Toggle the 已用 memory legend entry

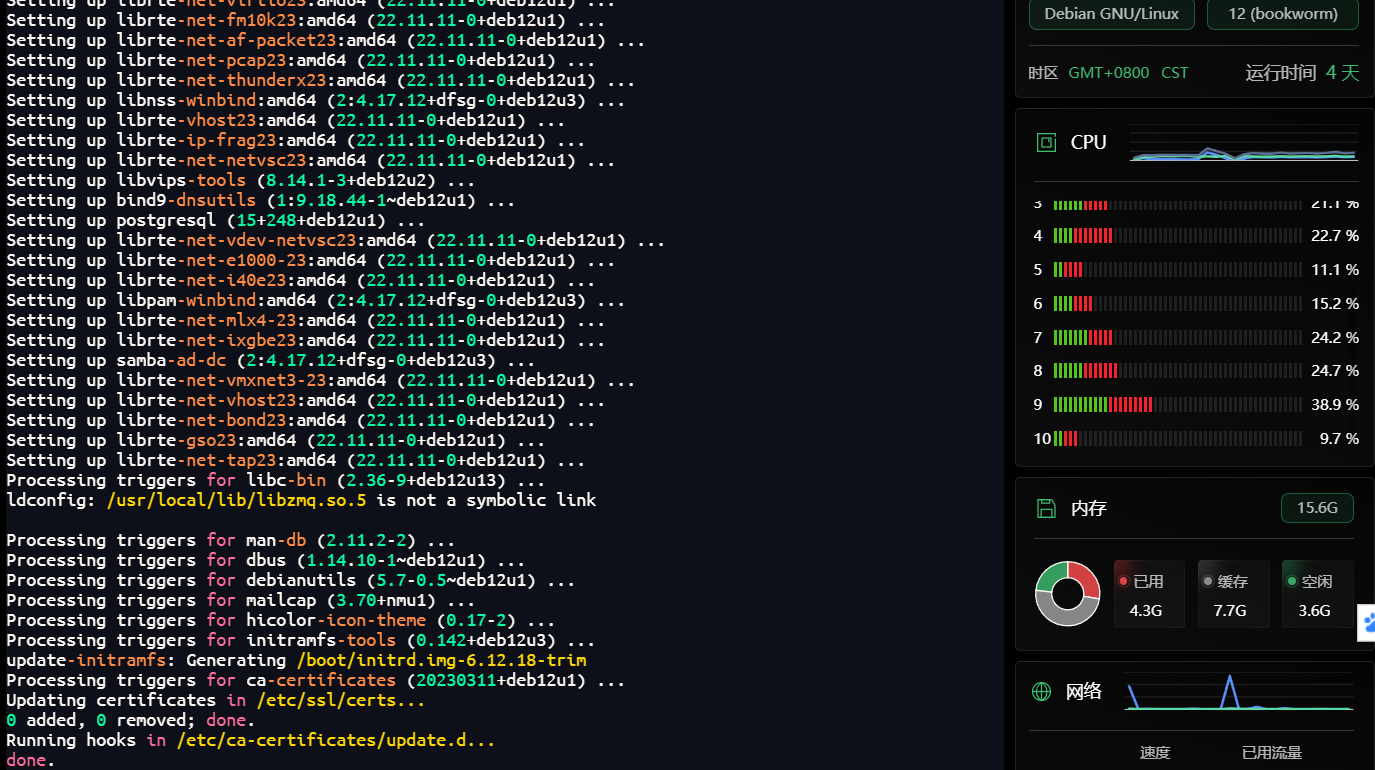(1148, 593)
